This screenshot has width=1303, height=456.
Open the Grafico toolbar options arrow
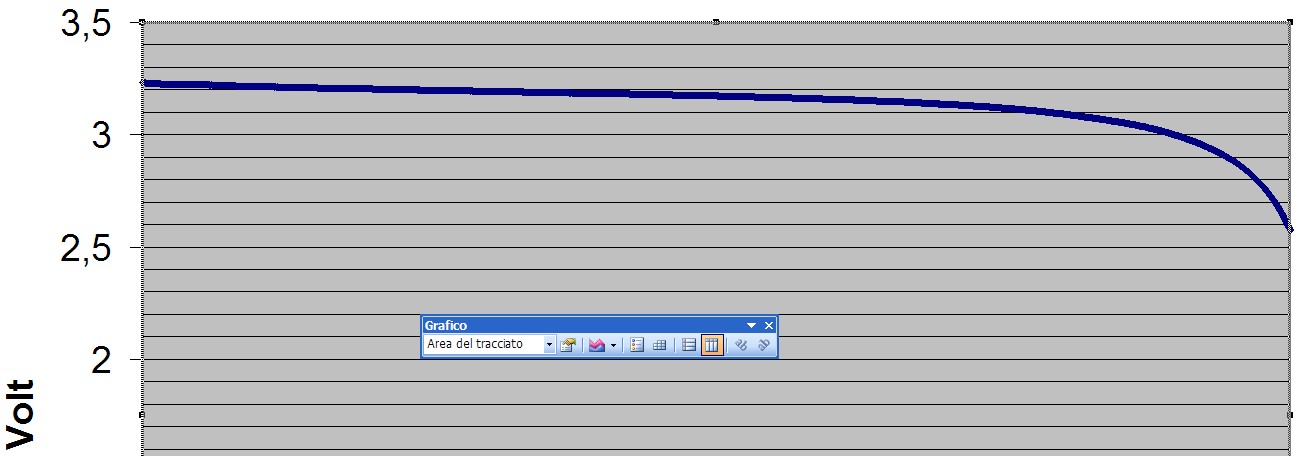coord(752,325)
